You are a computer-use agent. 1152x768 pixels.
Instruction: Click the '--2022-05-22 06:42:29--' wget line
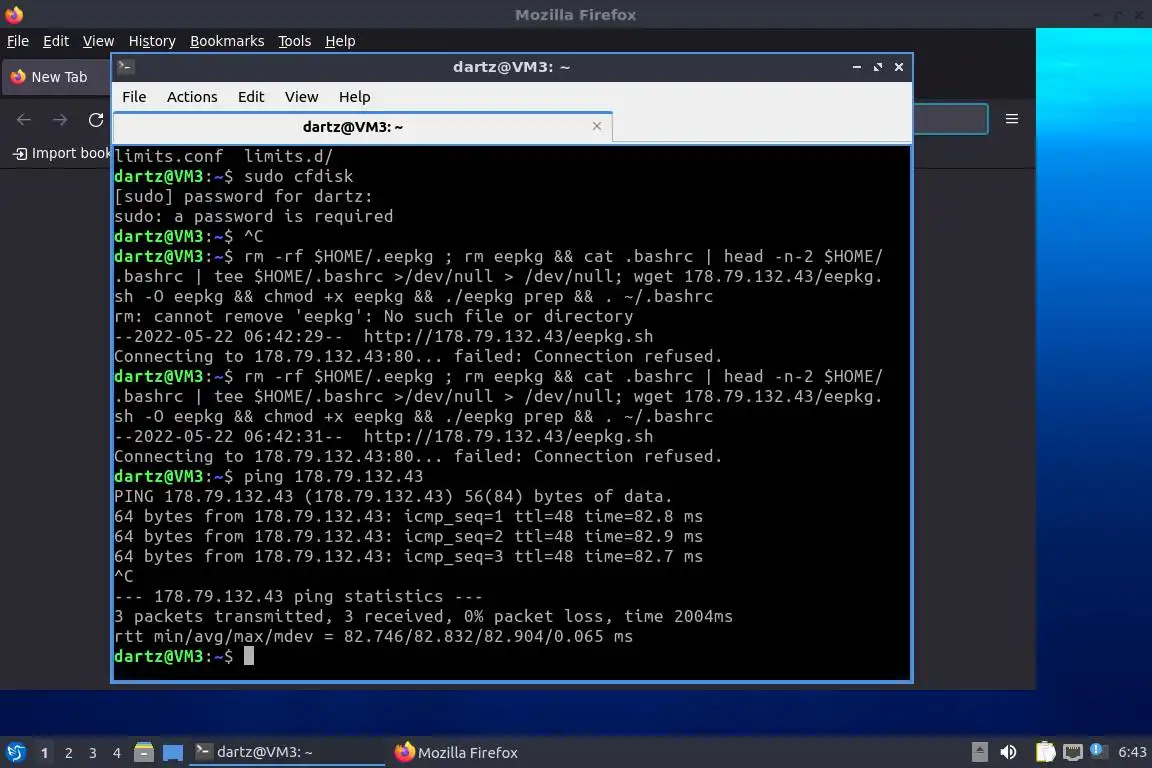[384, 336]
